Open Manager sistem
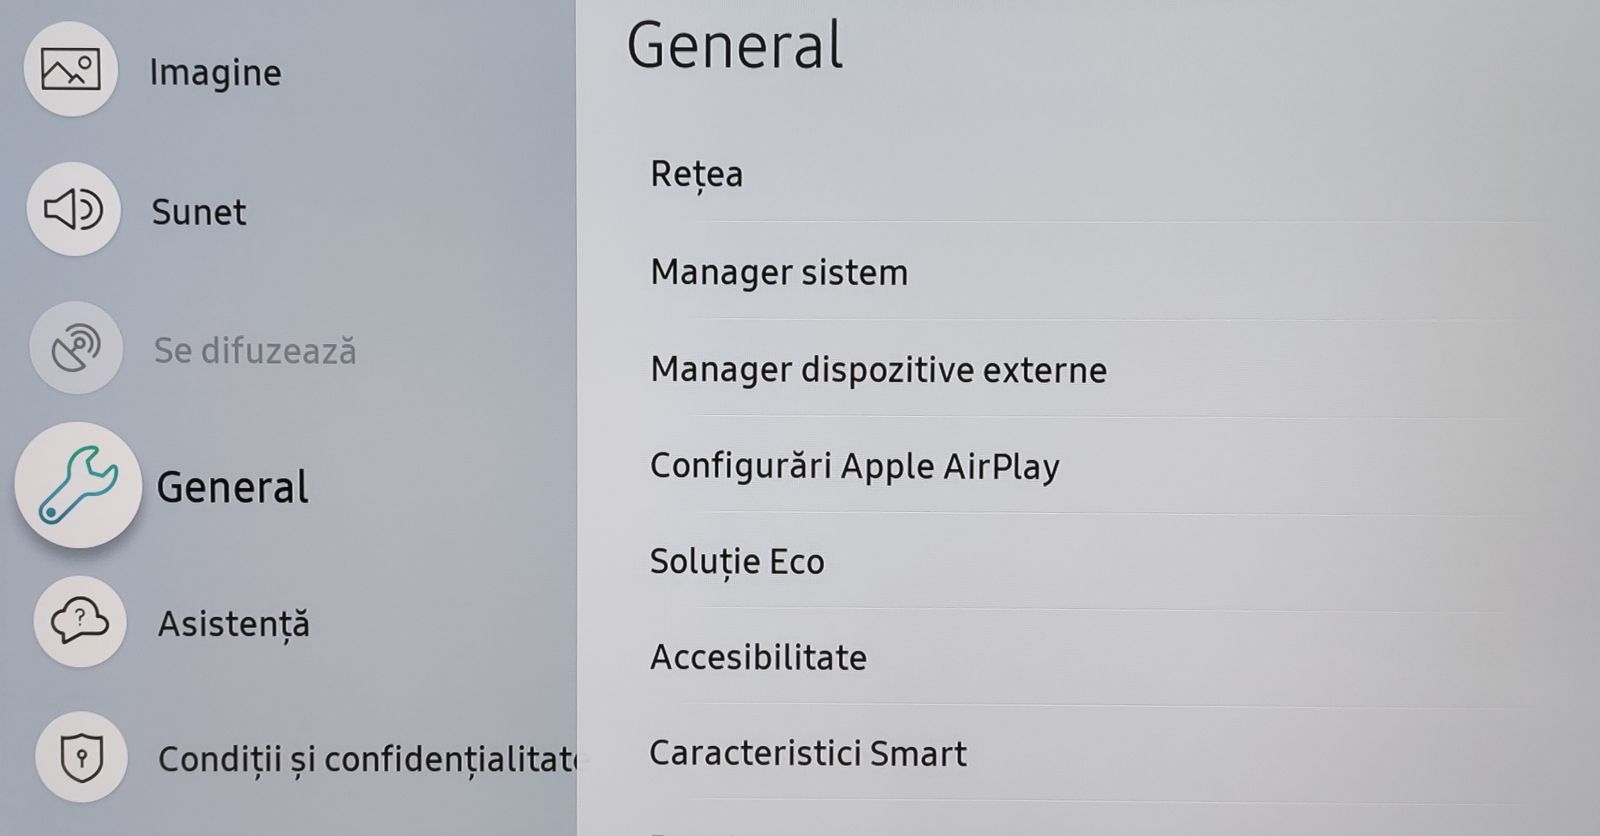Viewport: 1600px width, 836px height. click(1090, 272)
